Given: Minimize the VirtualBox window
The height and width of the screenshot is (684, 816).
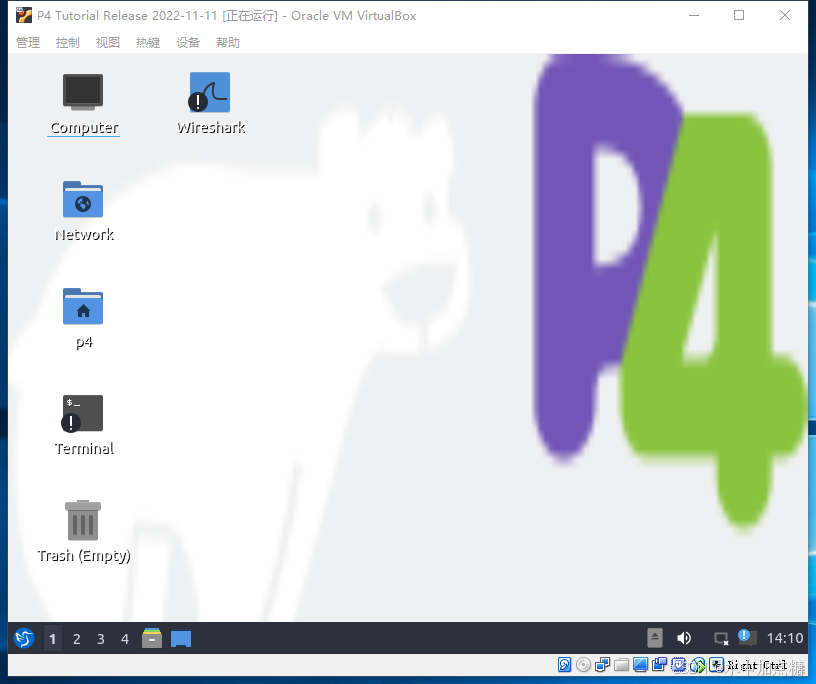Looking at the screenshot, I should [694, 15].
